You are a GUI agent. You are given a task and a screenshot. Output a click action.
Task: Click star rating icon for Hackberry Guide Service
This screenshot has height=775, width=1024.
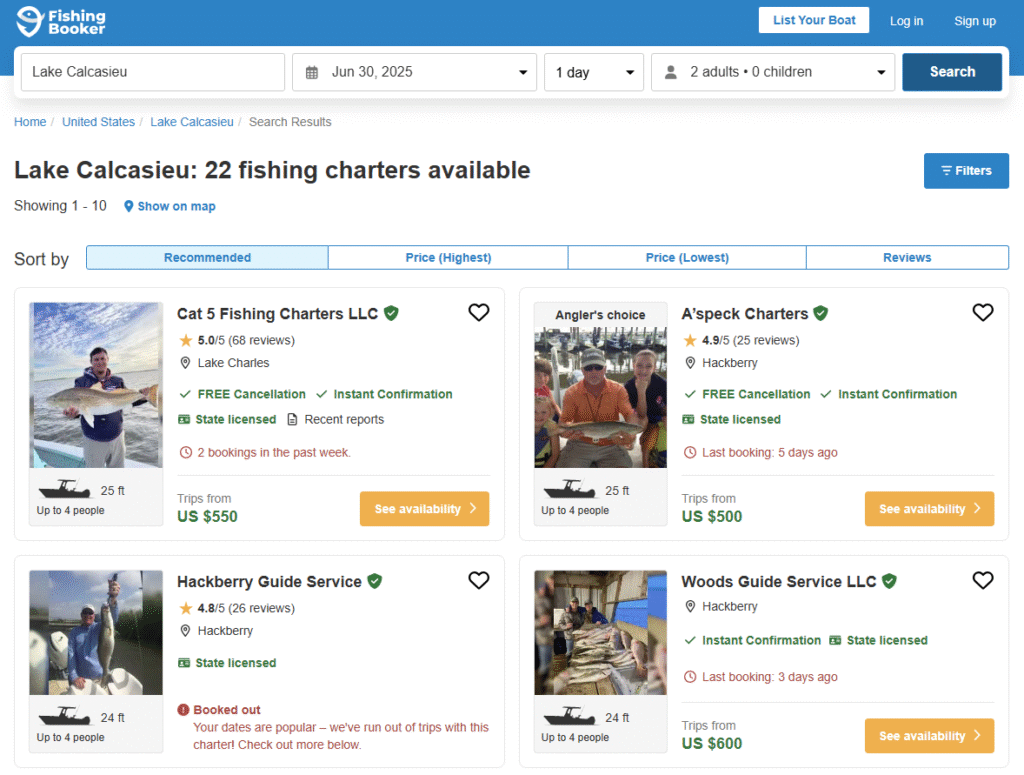coord(186,608)
